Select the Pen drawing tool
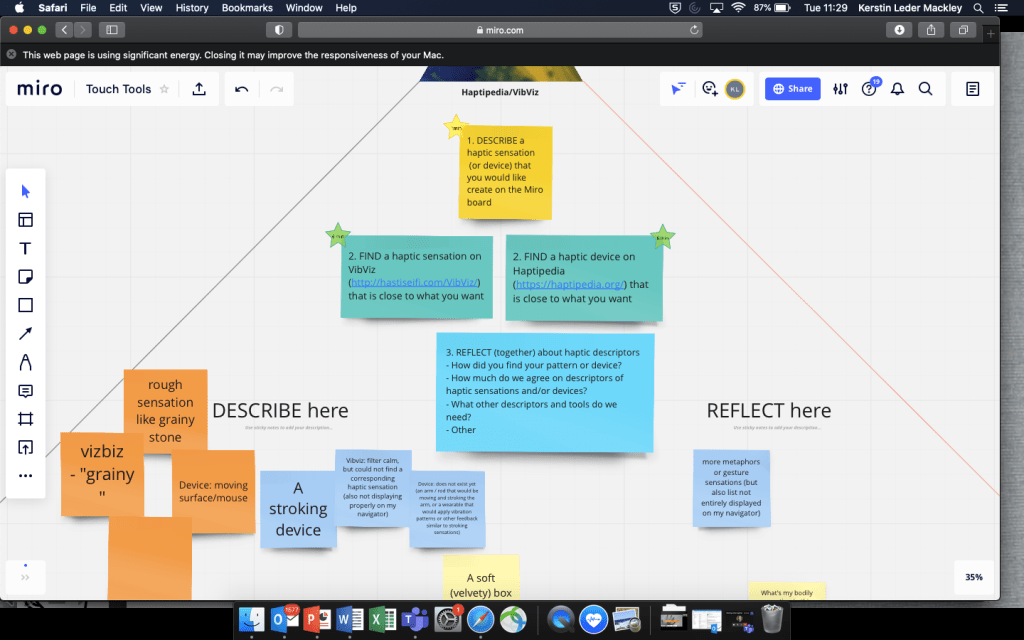This screenshot has width=1024, height=640. pyautogui.click(x=26, y=362)
